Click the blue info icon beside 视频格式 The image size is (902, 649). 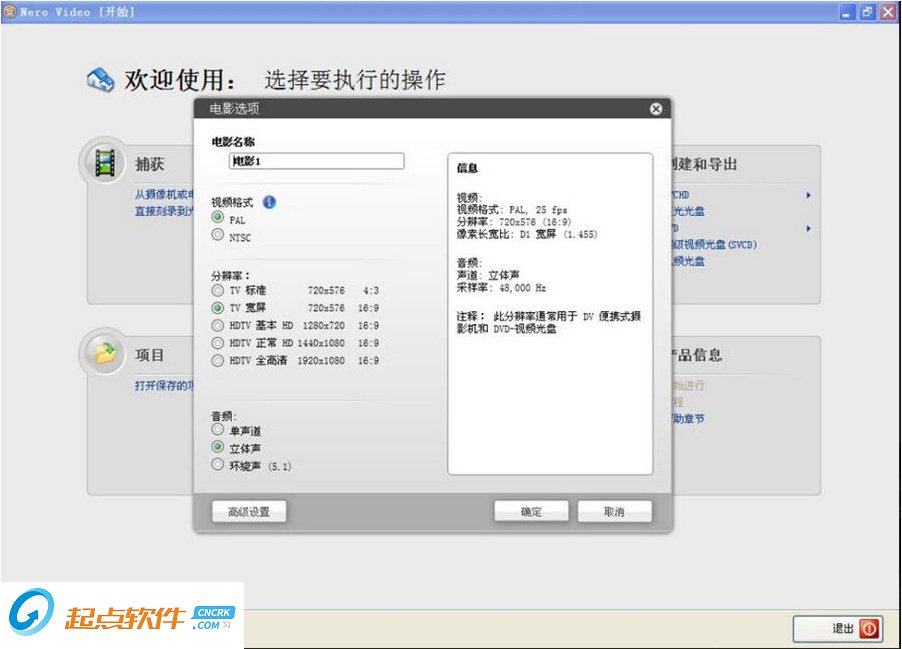pyautogui.click(x=268, y=201)
